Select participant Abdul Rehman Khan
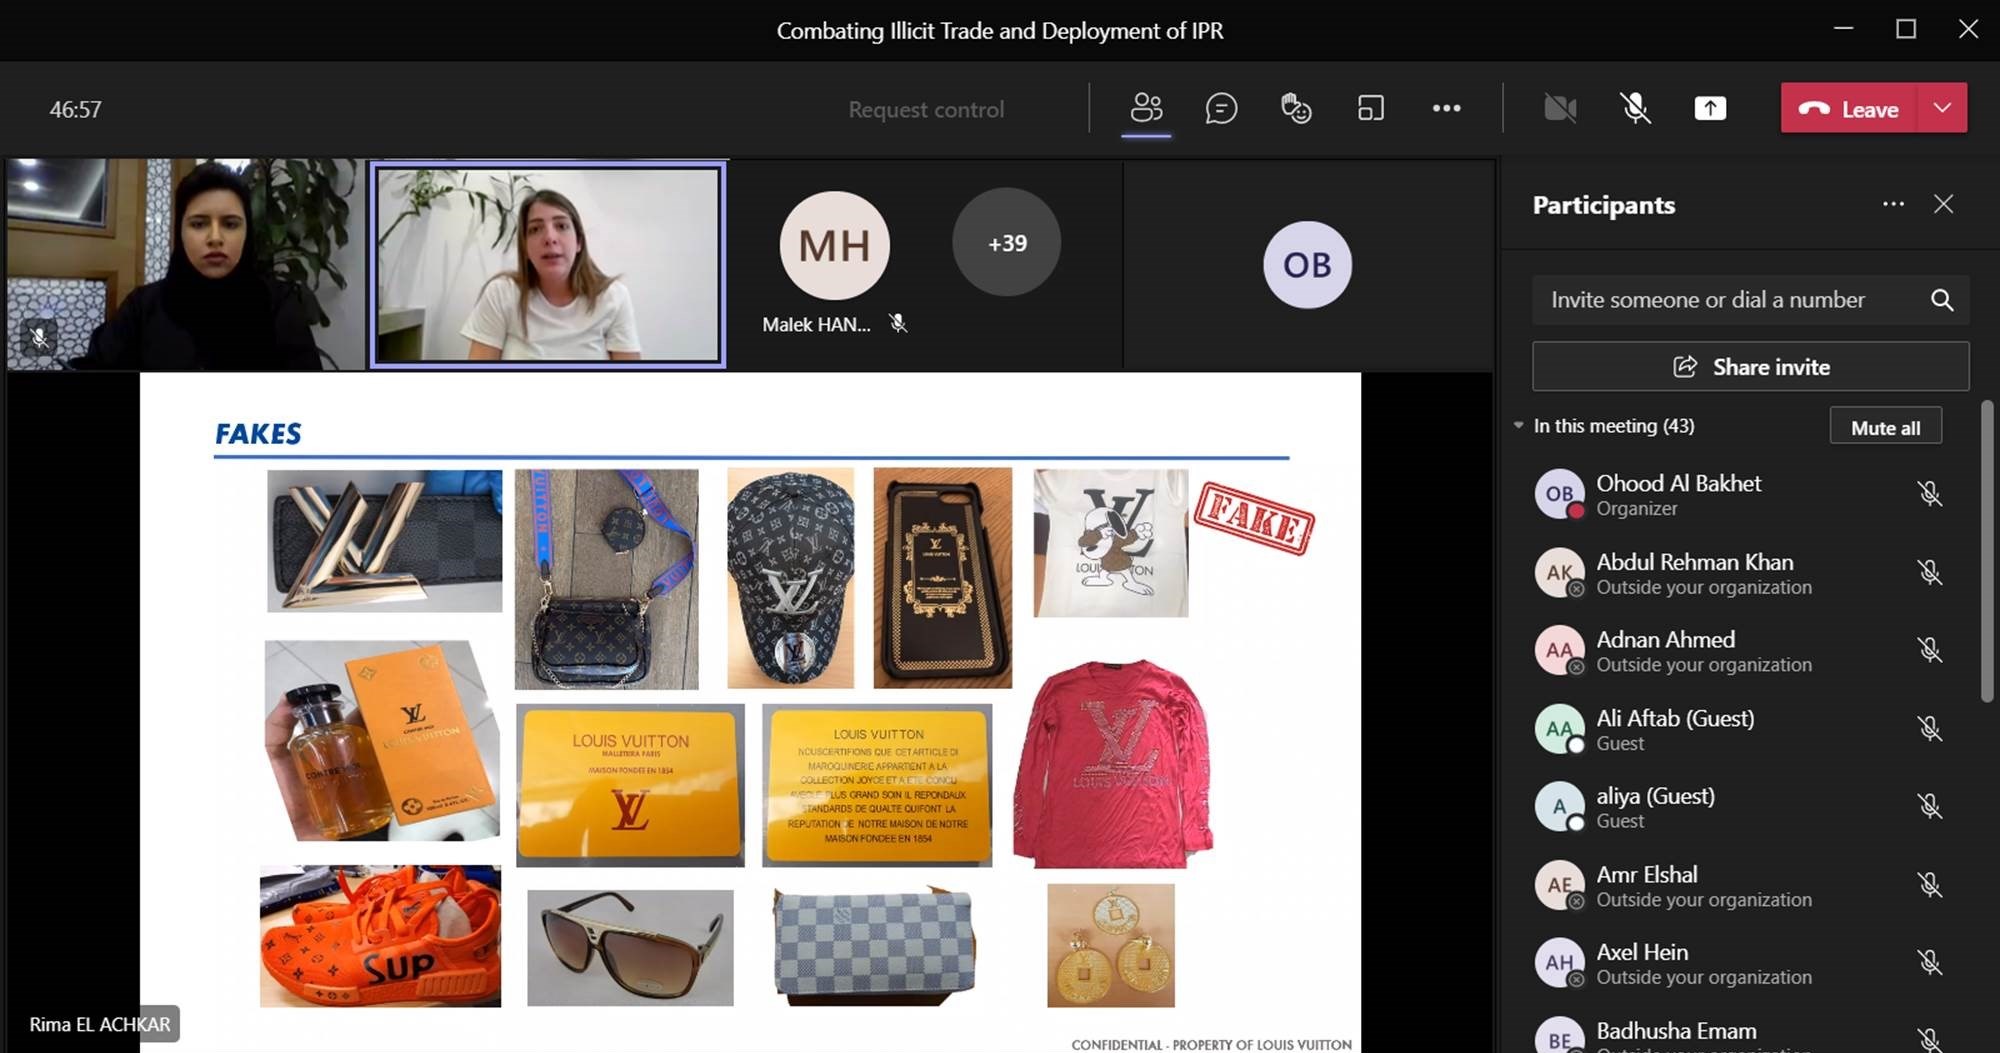The image size is (2000, 1053). (x=1740, y=573)
